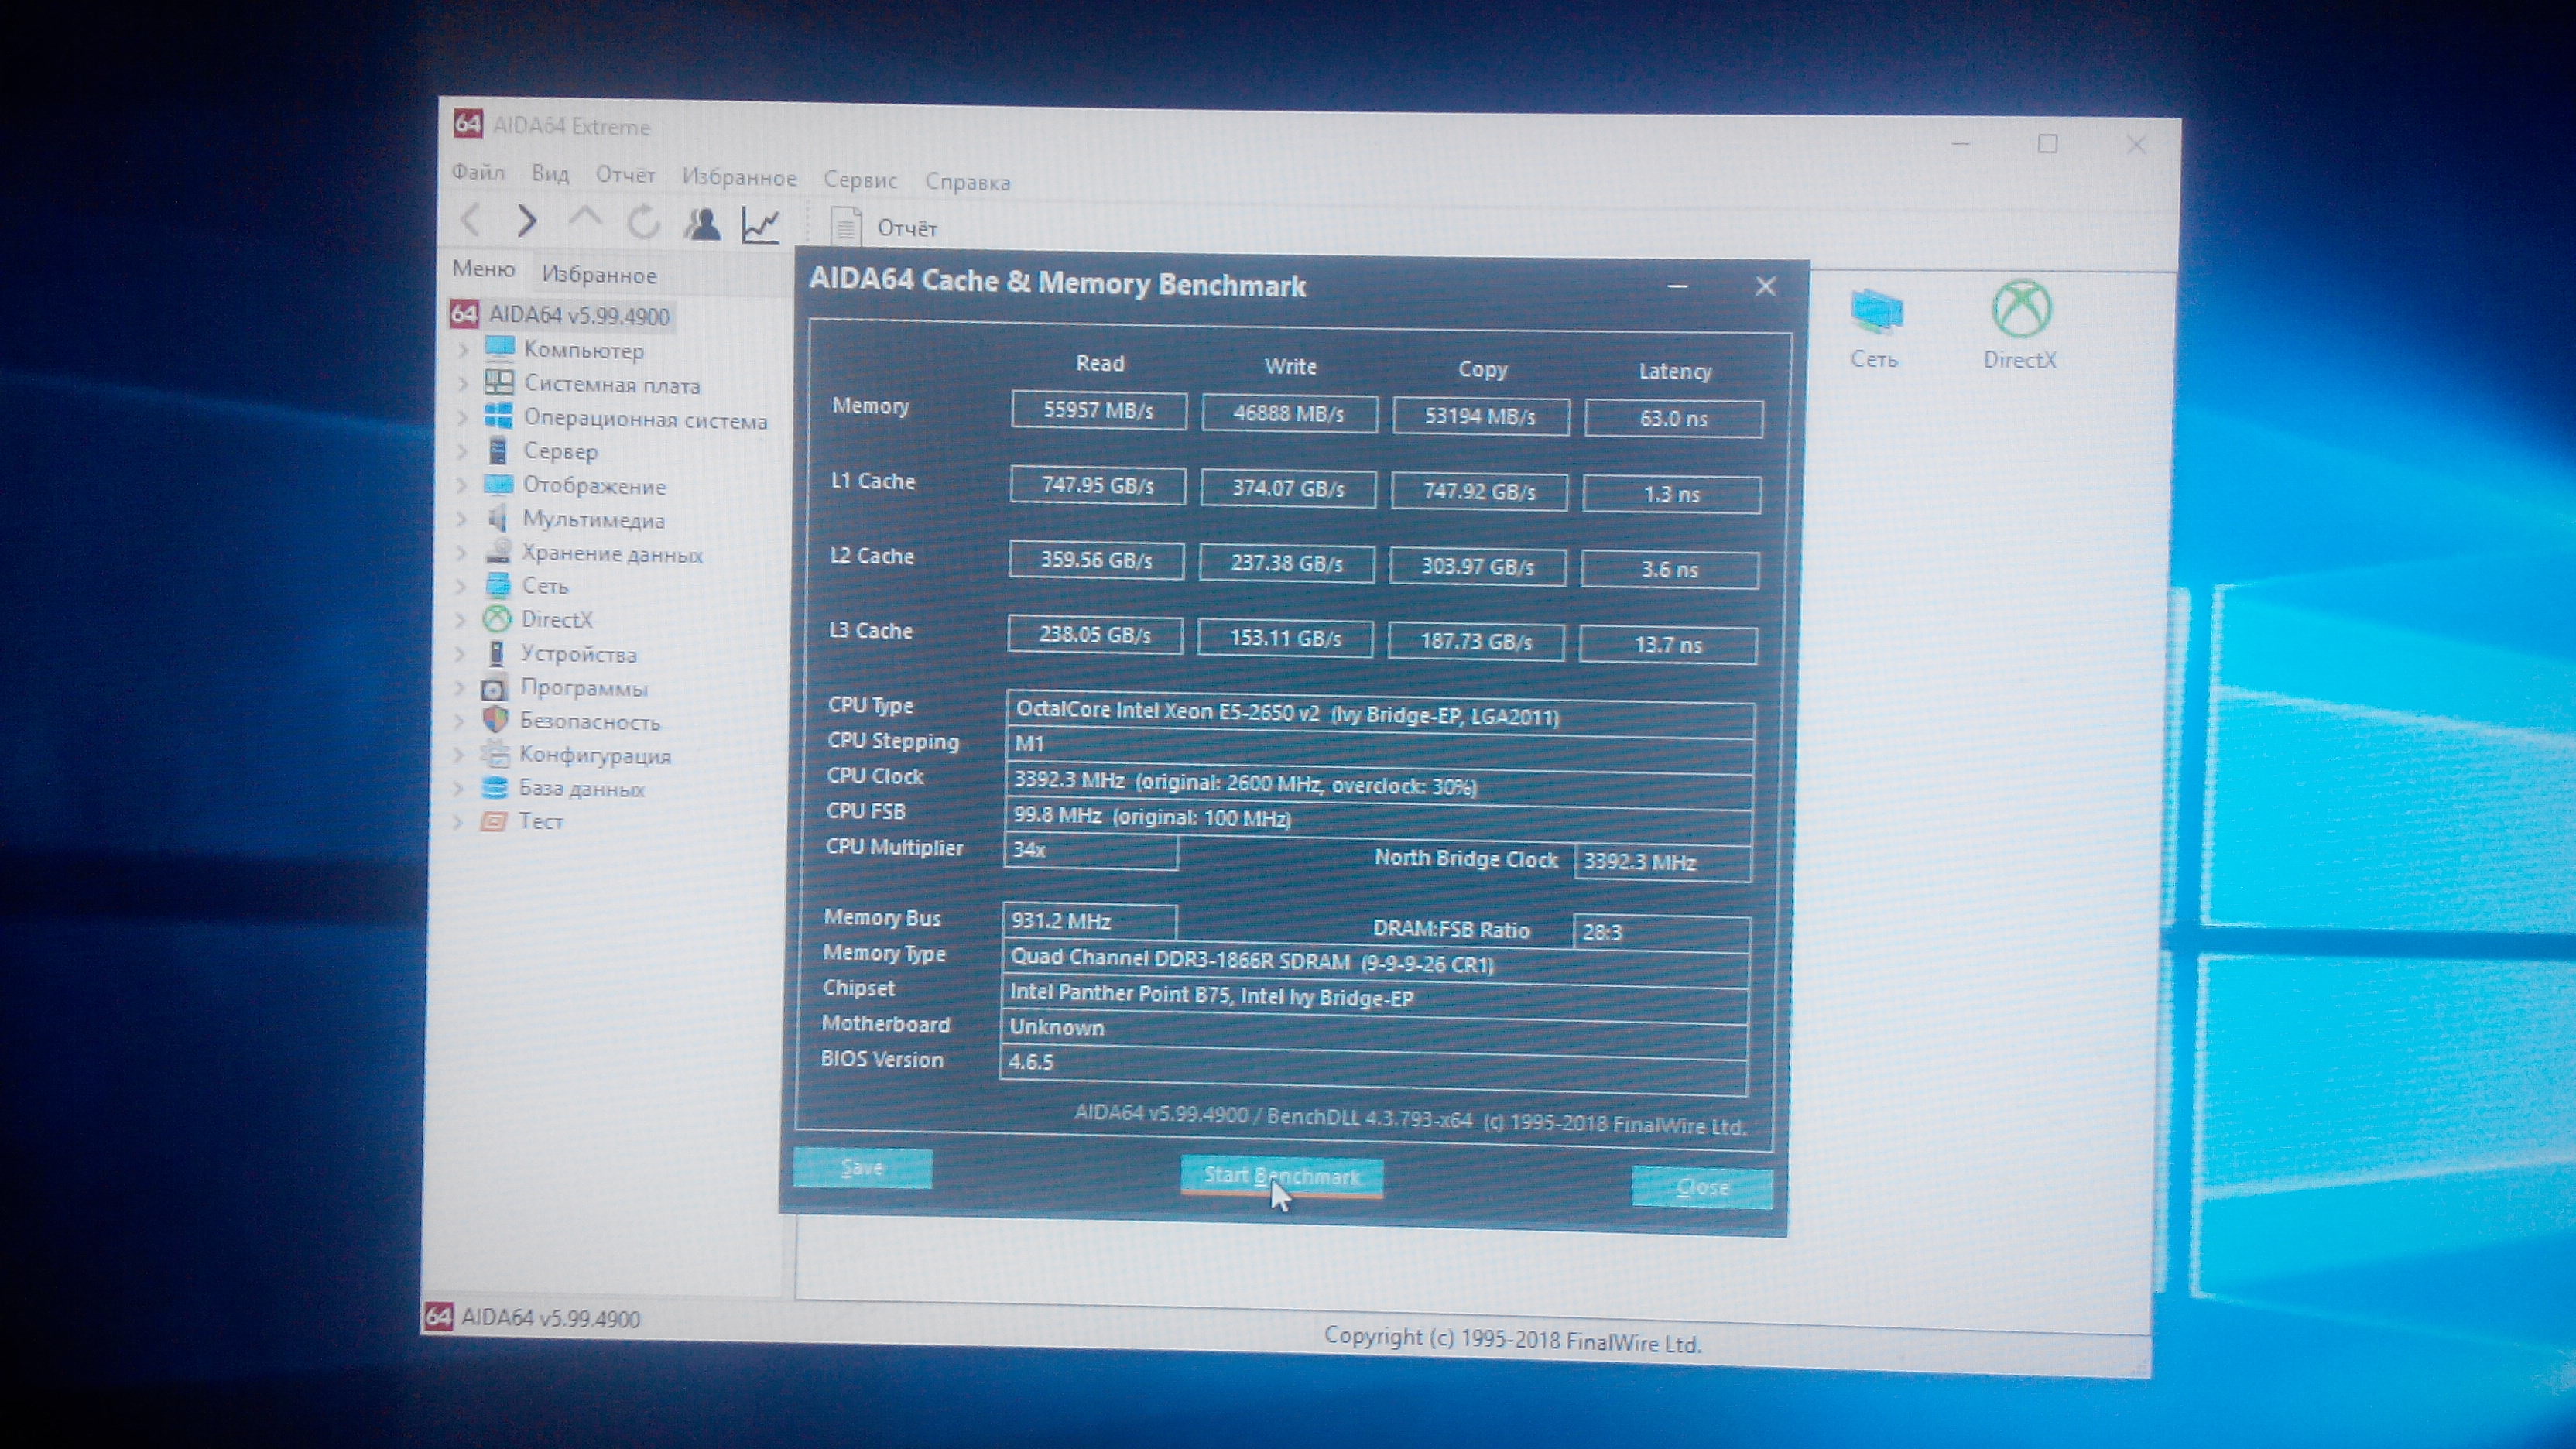Switch to the Избранное tab
Viewport: 2576px width, 1449px height.
(x=599, y=275)
